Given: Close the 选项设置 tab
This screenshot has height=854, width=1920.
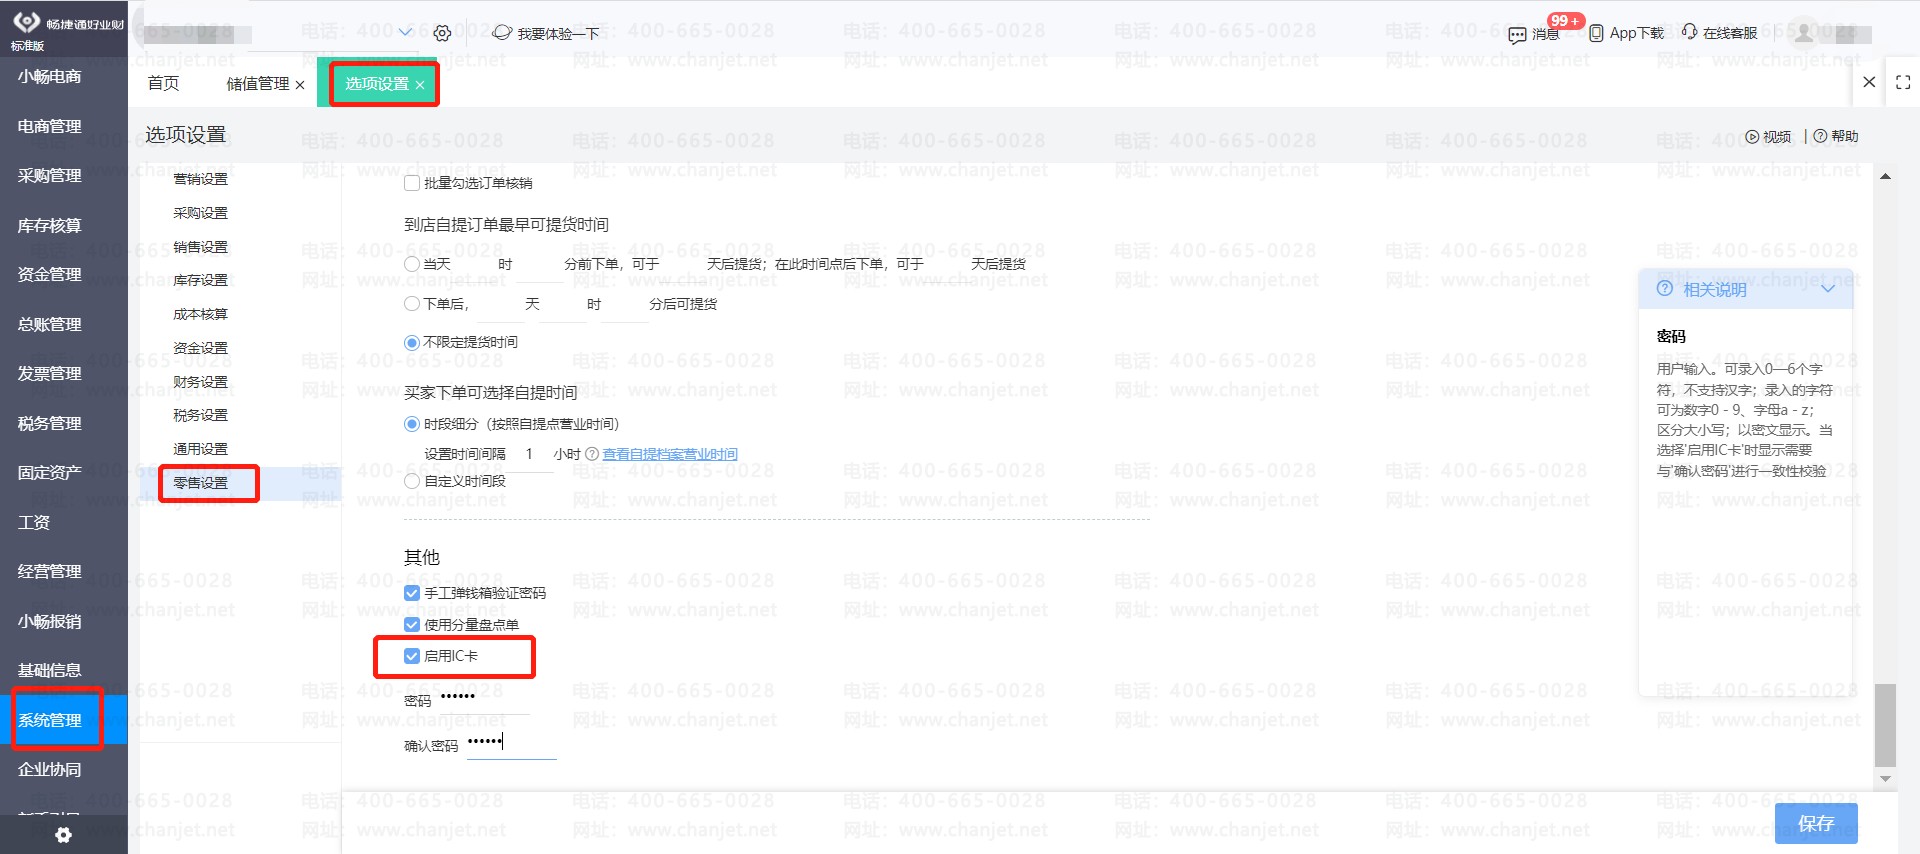Looking at the screenshot, I should [420, 85].
